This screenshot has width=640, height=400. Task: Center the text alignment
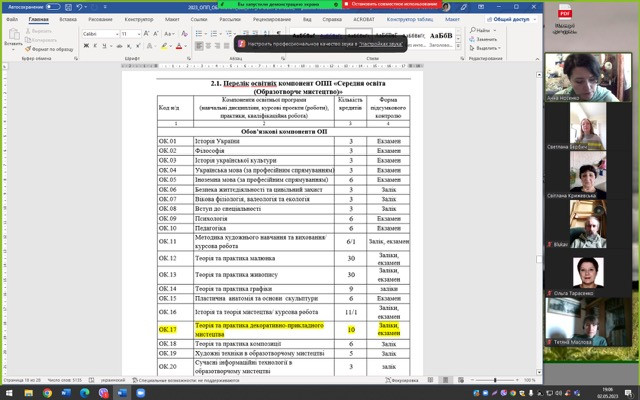[x=209, y=46]
